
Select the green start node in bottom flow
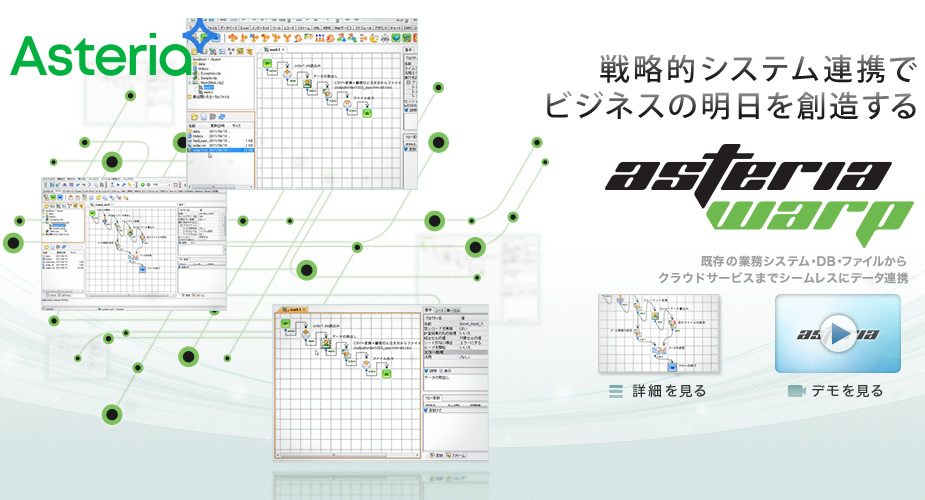pyautogui.click(x=285, y=323)
